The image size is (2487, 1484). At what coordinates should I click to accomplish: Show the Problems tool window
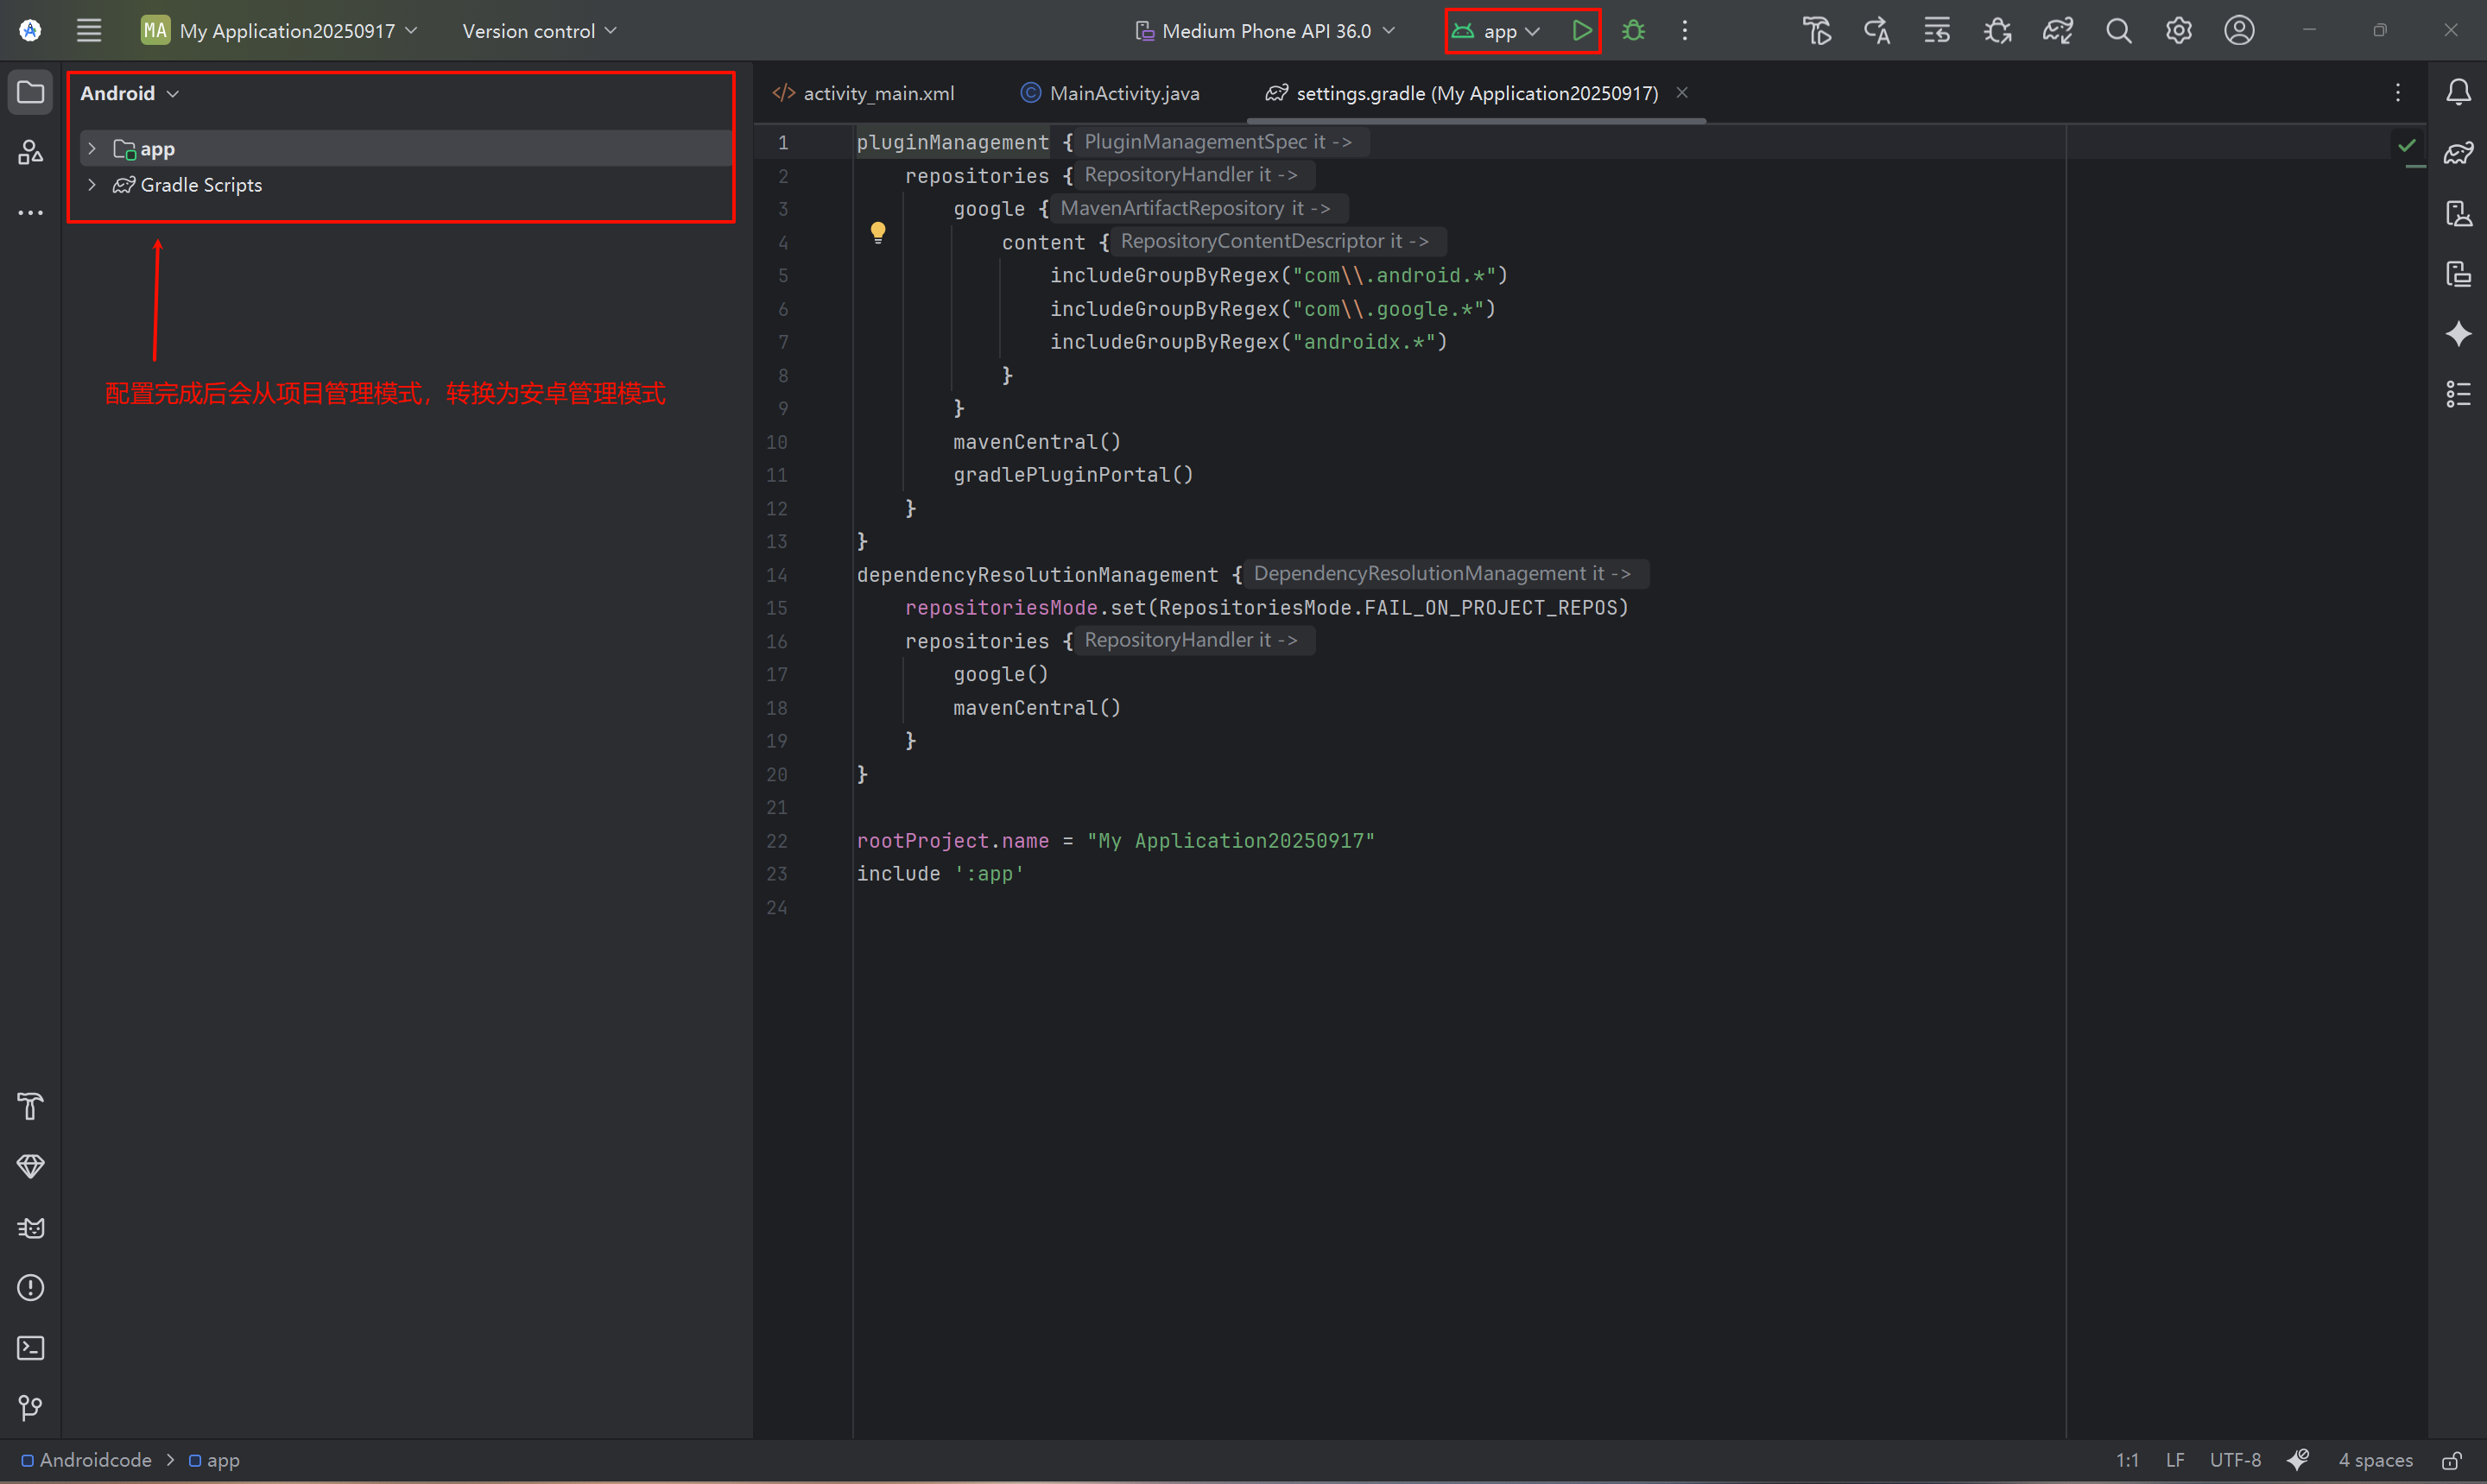30,1288
